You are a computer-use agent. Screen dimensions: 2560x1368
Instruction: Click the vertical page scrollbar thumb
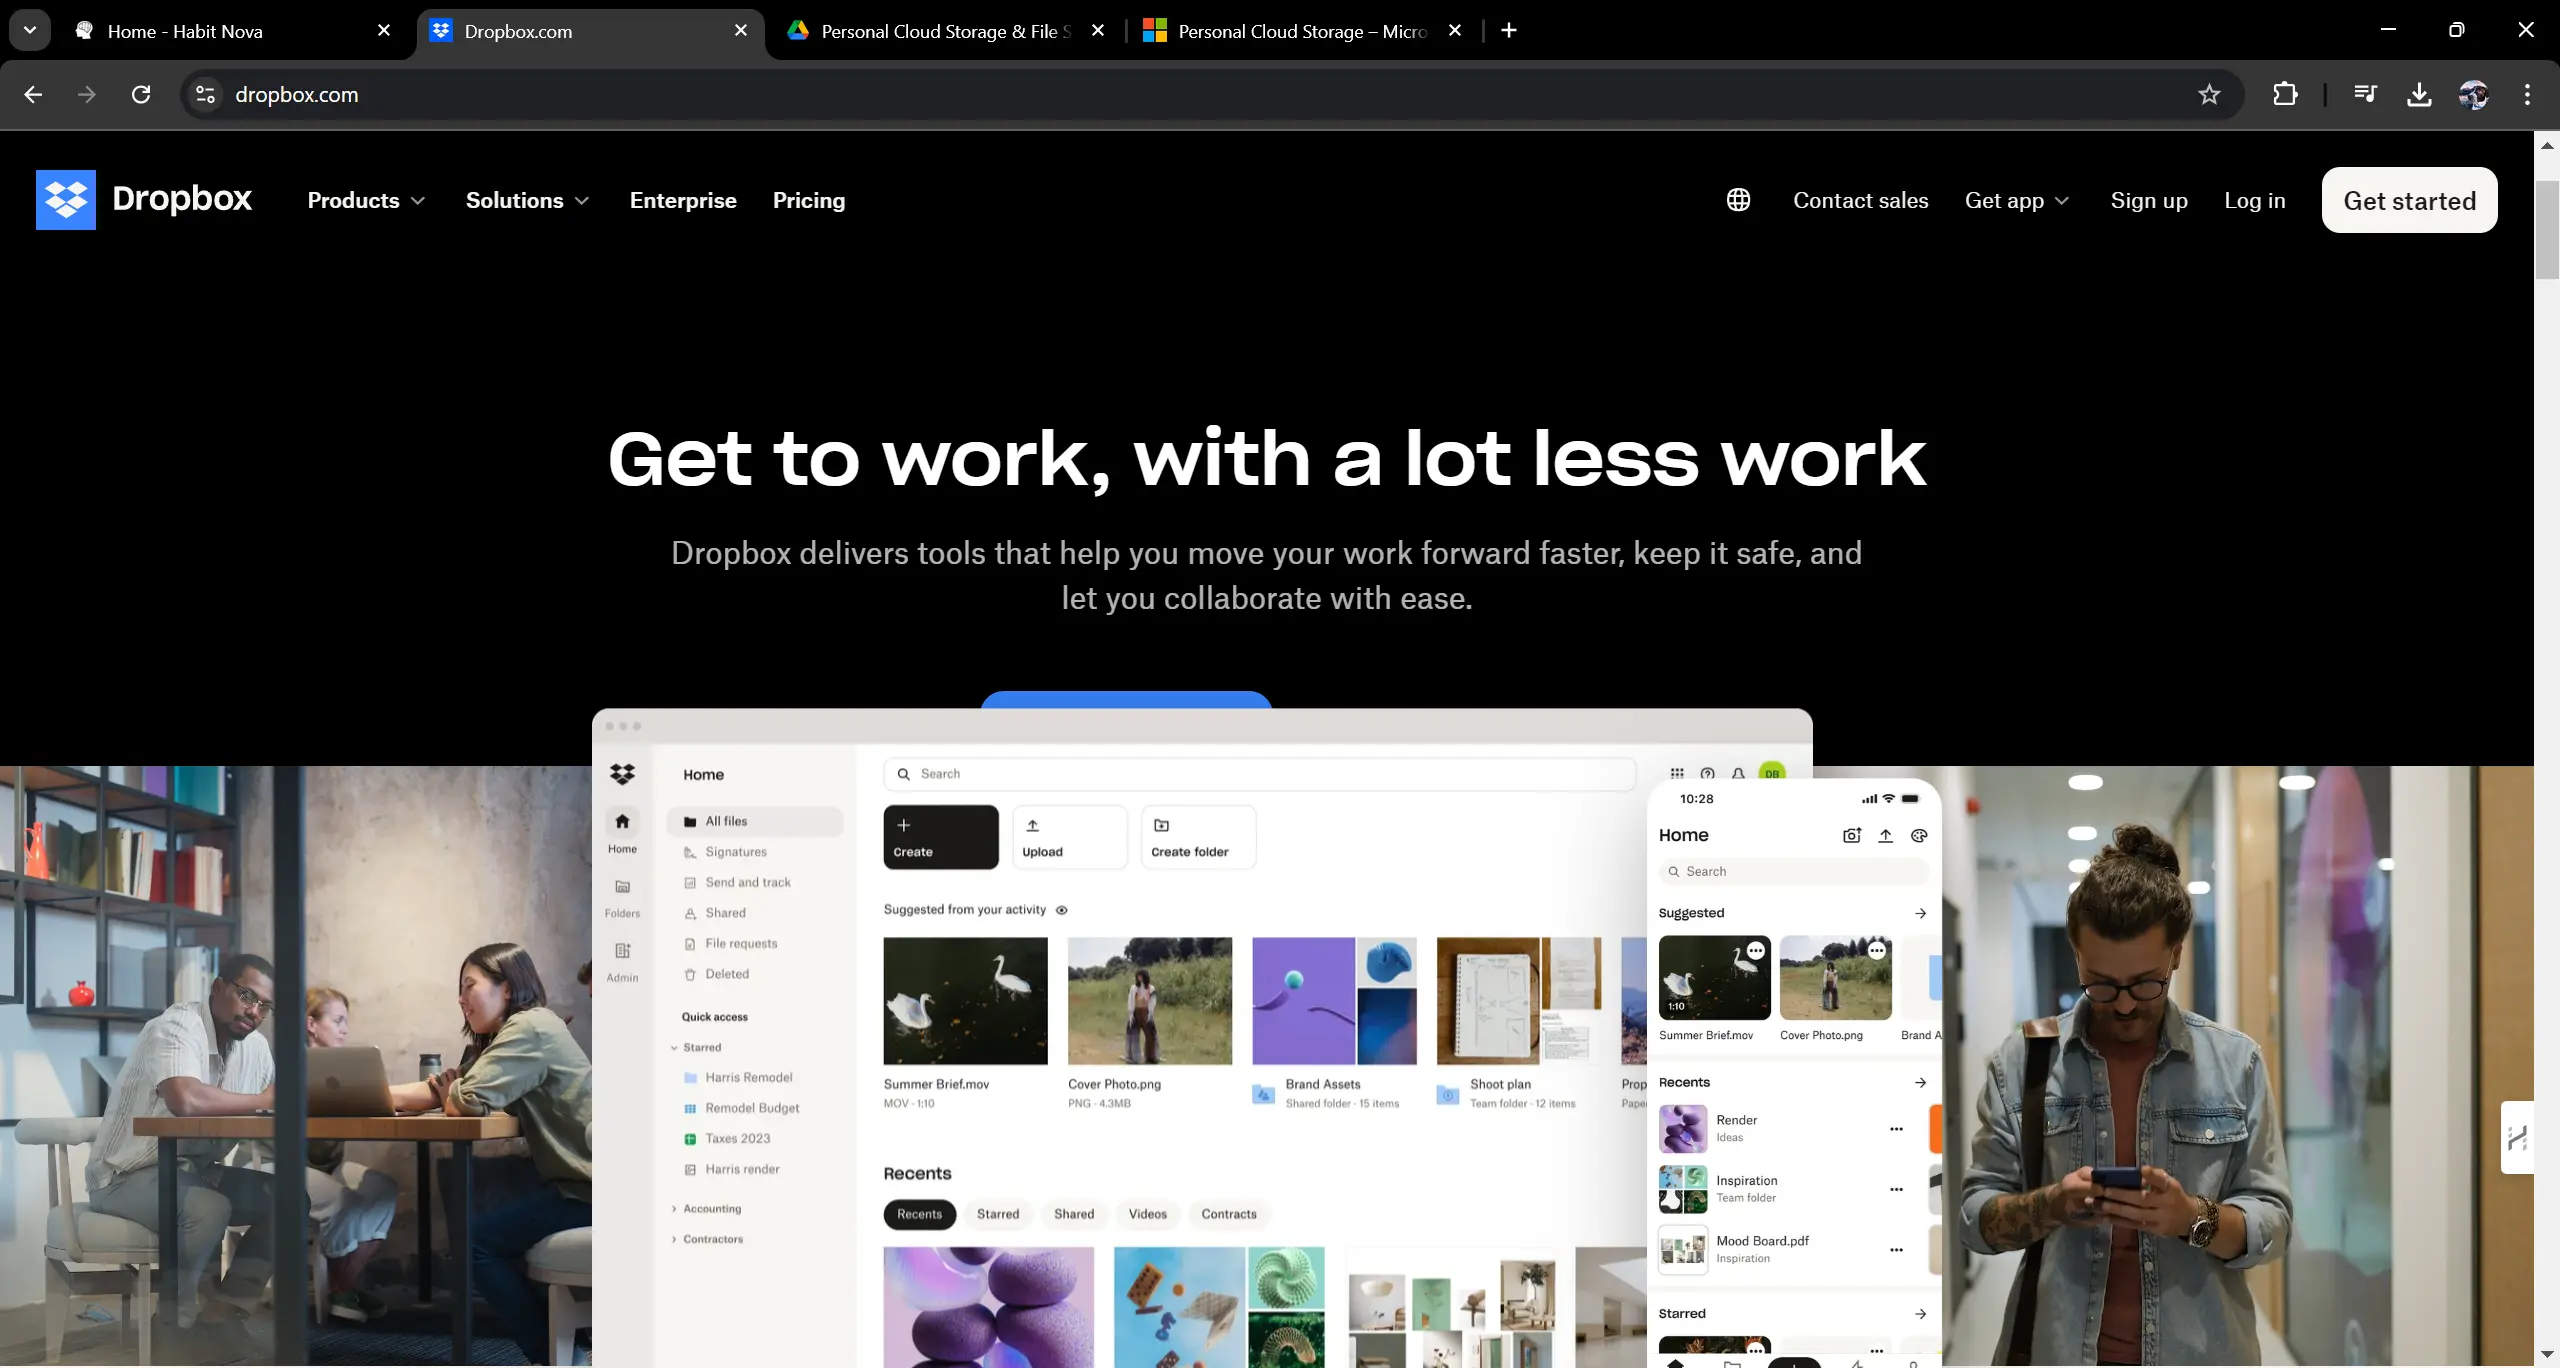(x=2547, y=230)
